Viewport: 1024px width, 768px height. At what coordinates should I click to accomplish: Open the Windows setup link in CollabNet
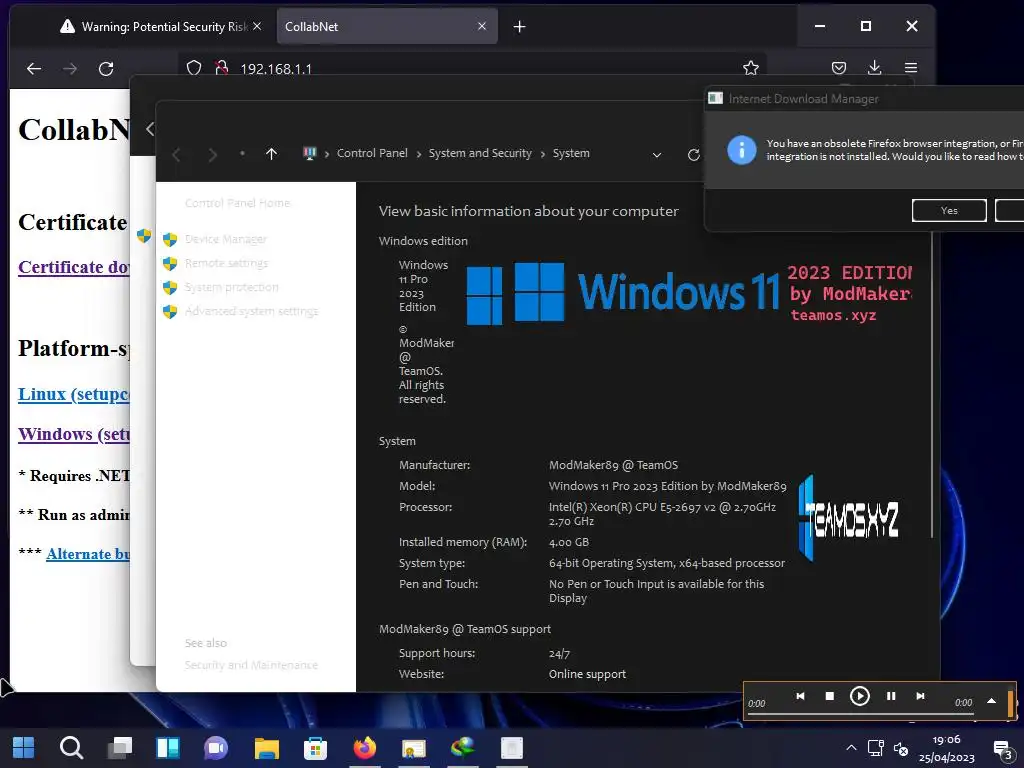(x=74, y=434)
